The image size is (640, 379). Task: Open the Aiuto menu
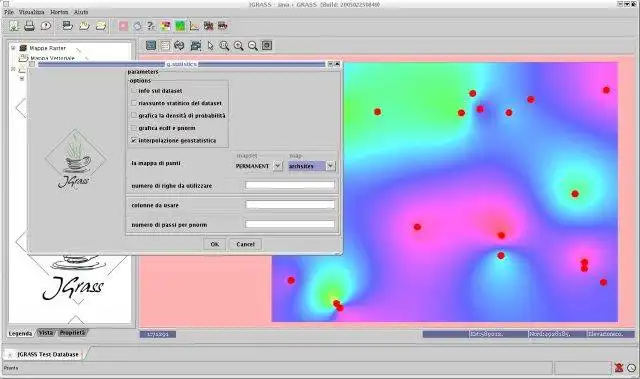pyautogui.click(x=81, y=12)
